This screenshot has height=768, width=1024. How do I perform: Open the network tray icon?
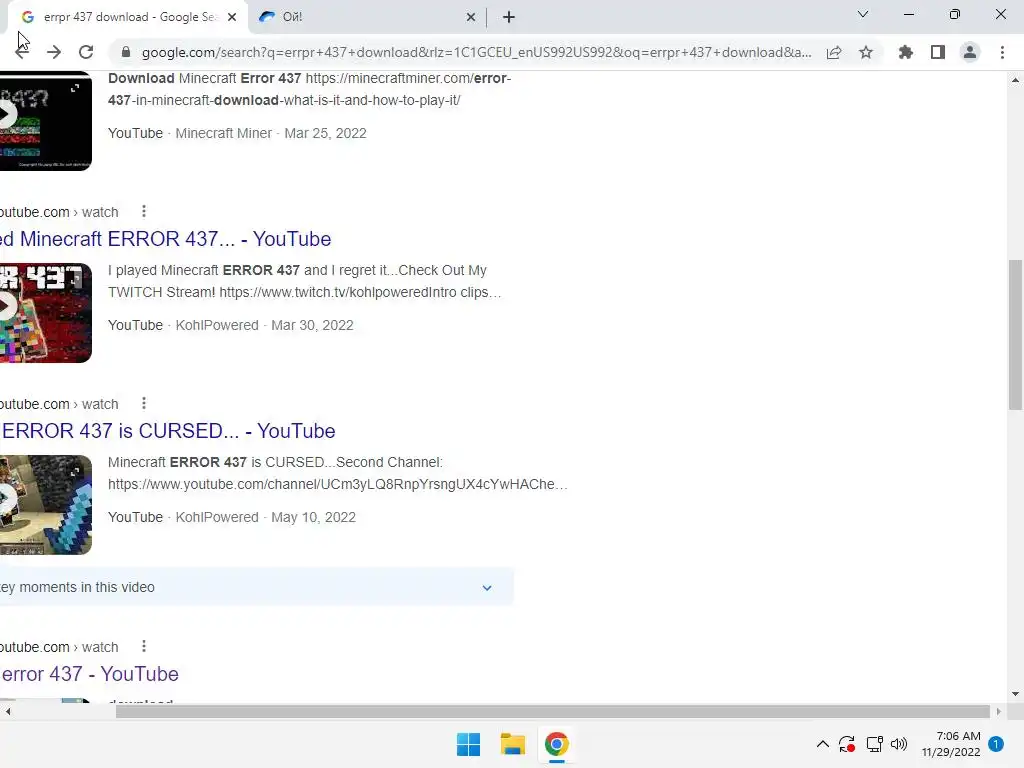pyautogui.click(x=874, y=744)
